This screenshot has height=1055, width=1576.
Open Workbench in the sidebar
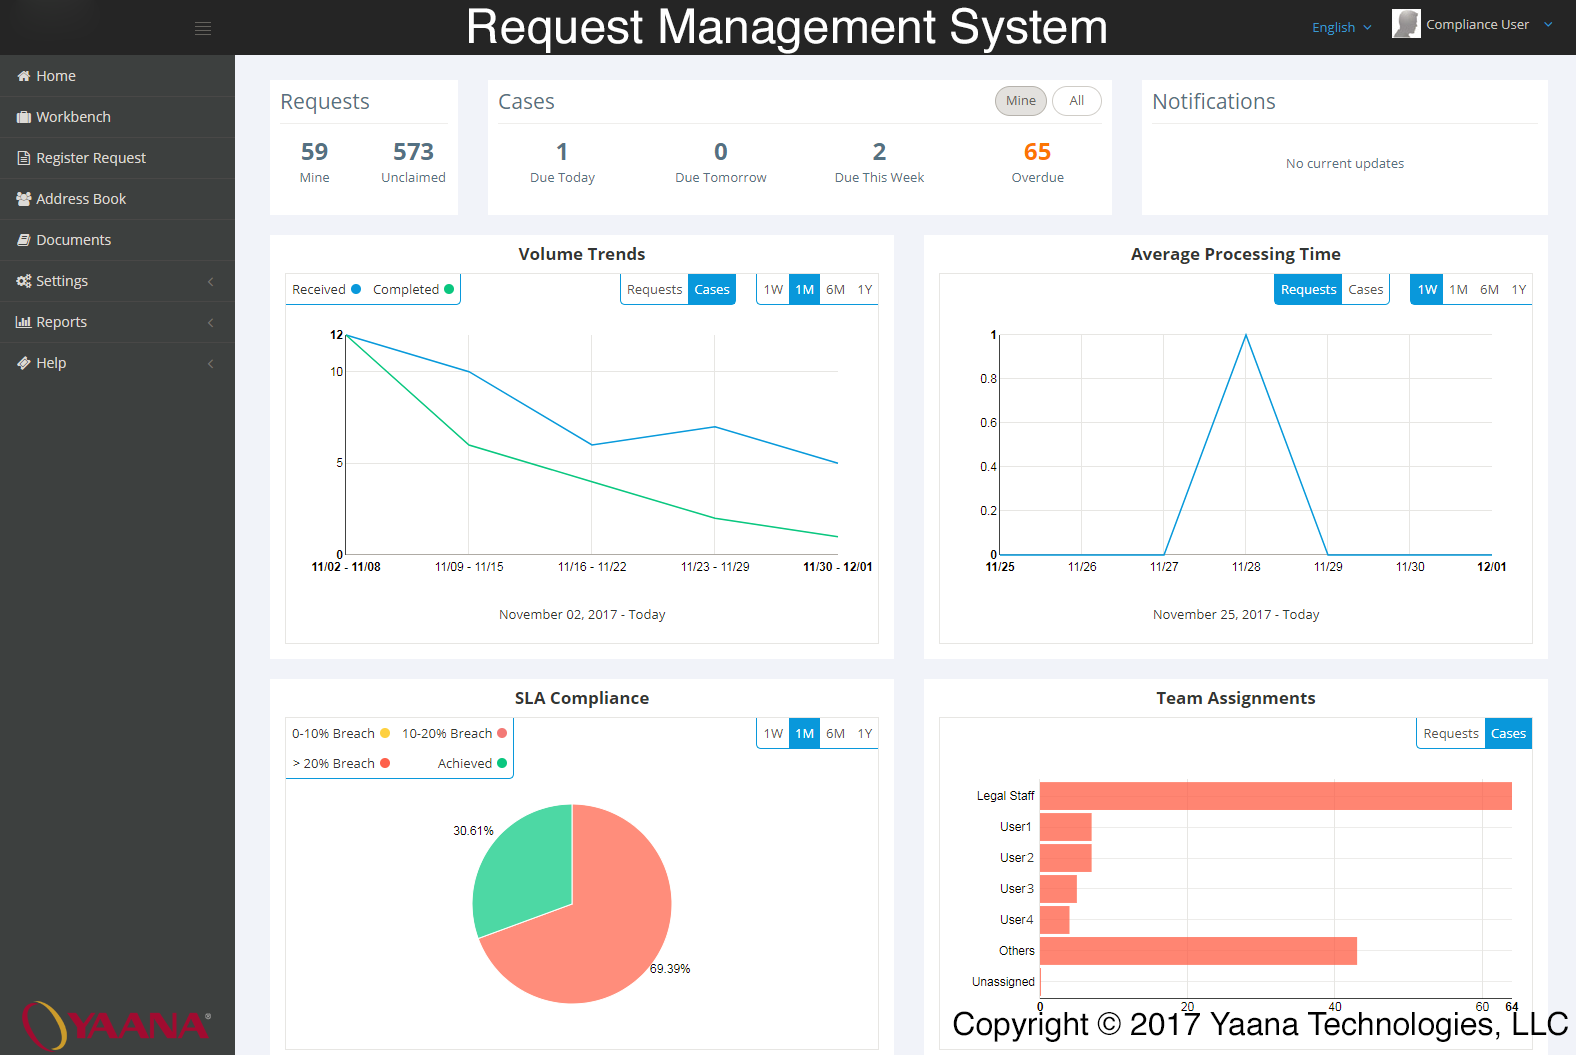pyautogui.click(x=117, y=117)
